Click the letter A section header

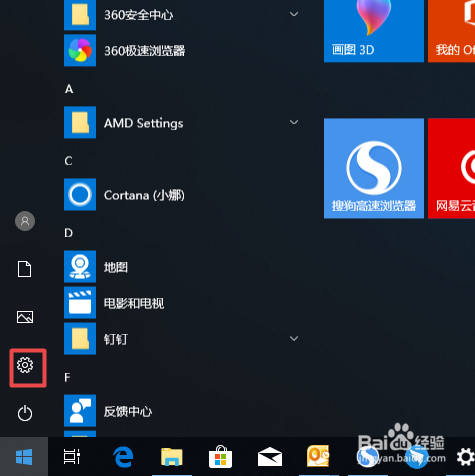69,89
